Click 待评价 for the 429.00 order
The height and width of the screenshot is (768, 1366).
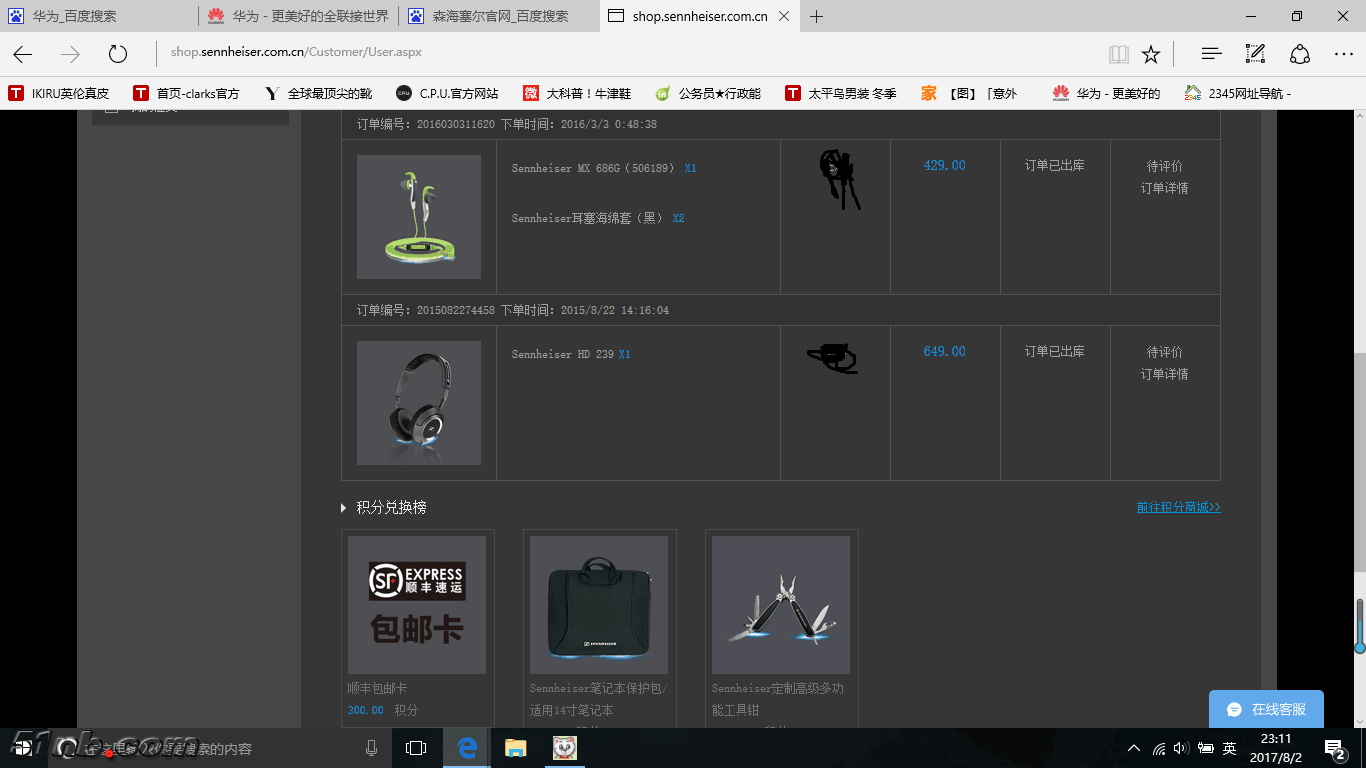(1165, 166)
